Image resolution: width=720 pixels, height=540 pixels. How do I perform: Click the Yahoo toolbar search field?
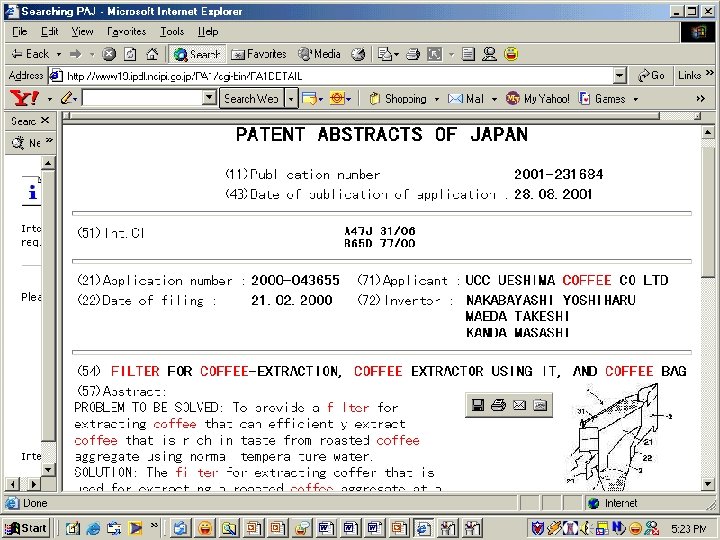pyautogui.click(x=143, y=98)
